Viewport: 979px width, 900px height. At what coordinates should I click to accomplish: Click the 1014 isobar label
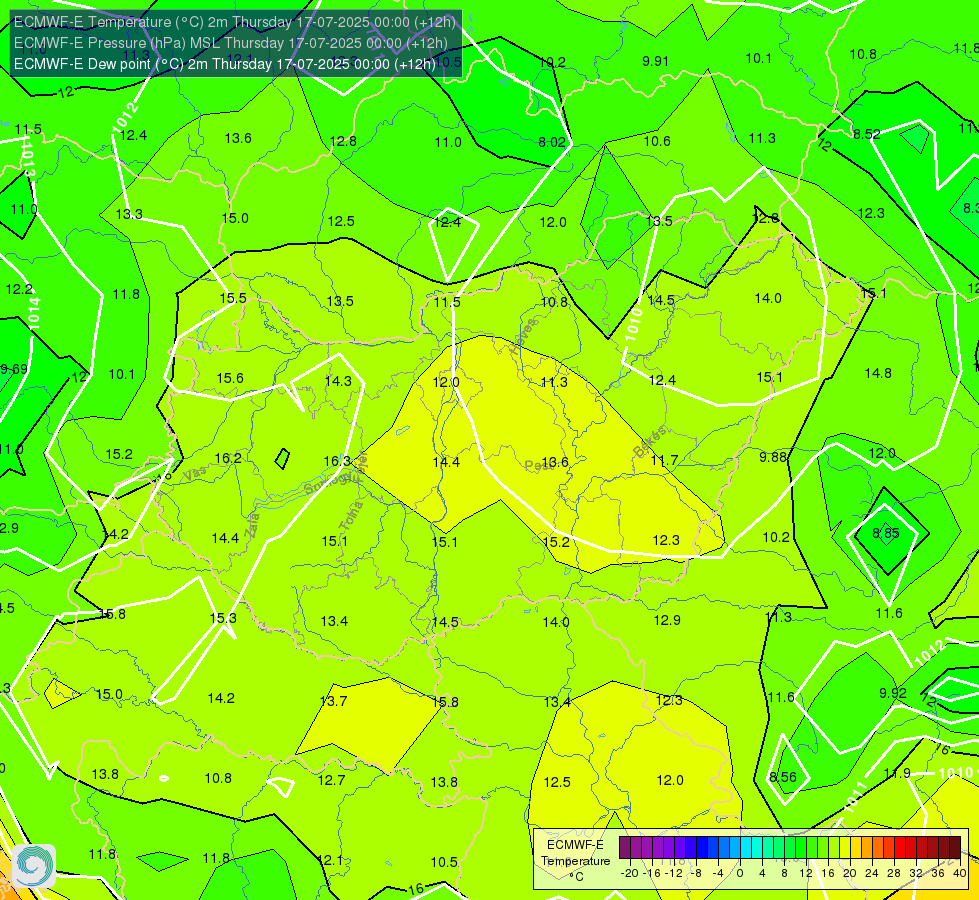click(33, 313)
